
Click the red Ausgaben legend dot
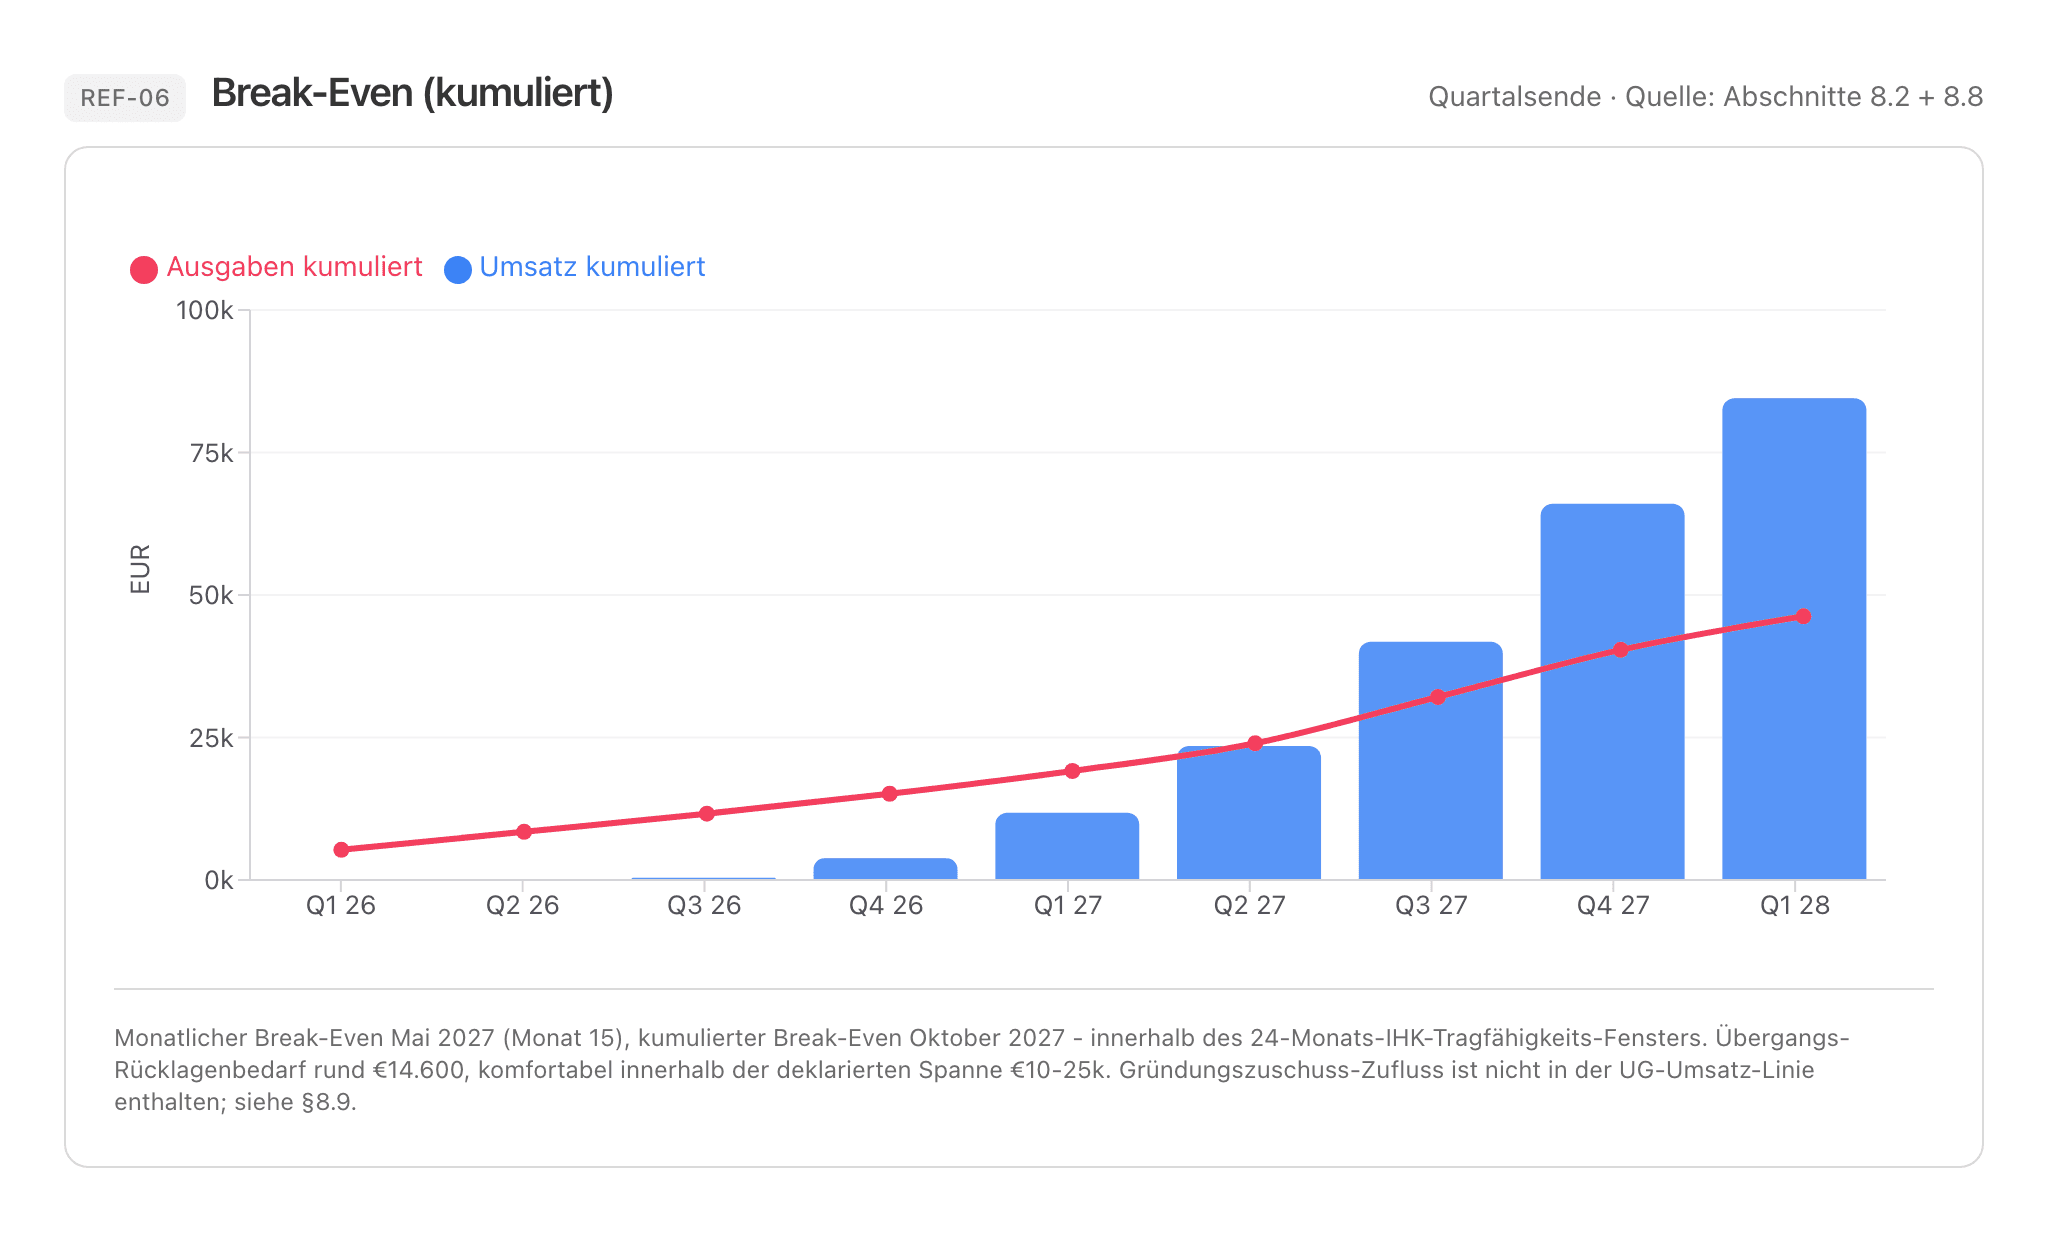point(144,270)
